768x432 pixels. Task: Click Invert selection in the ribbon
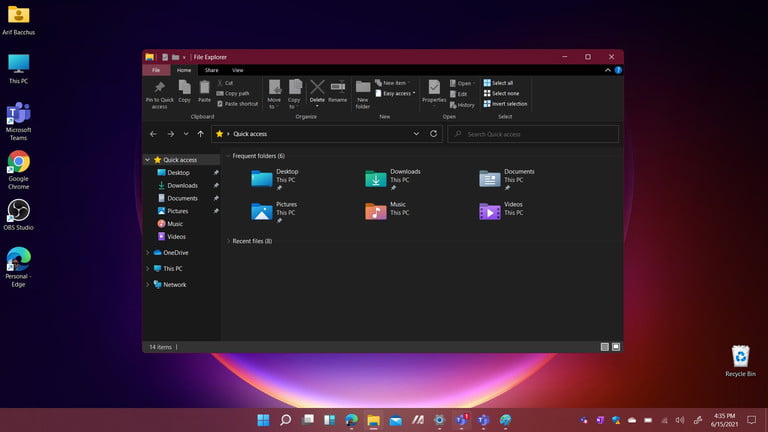pos(508,104)
